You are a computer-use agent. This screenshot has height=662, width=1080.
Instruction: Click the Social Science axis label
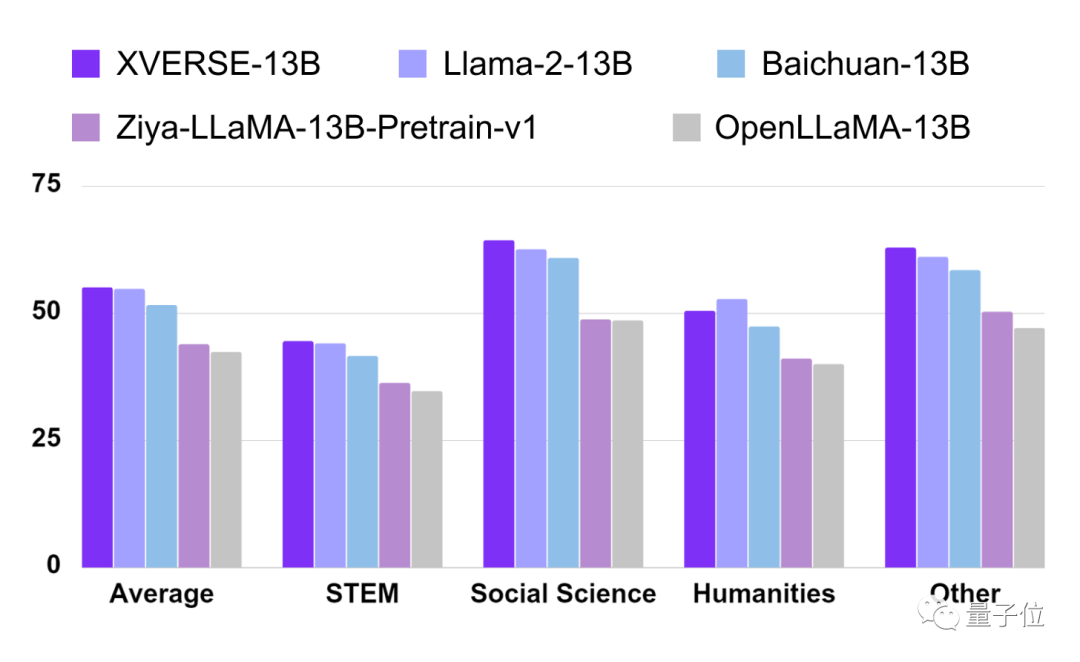(563, 593)
